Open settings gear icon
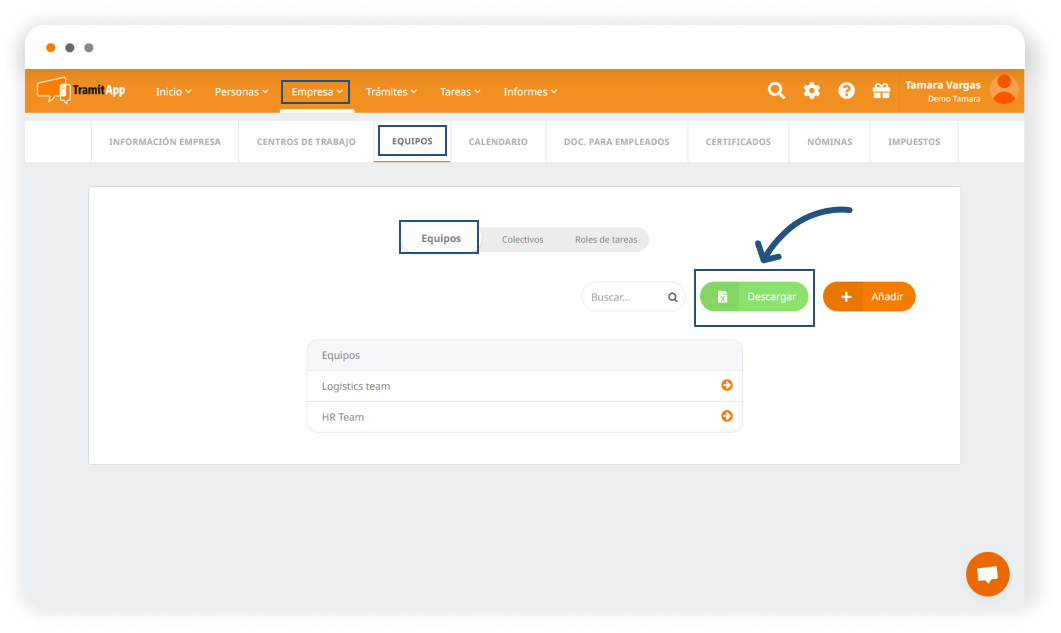This screenshot has height=633, width=1061. (811, 91)
